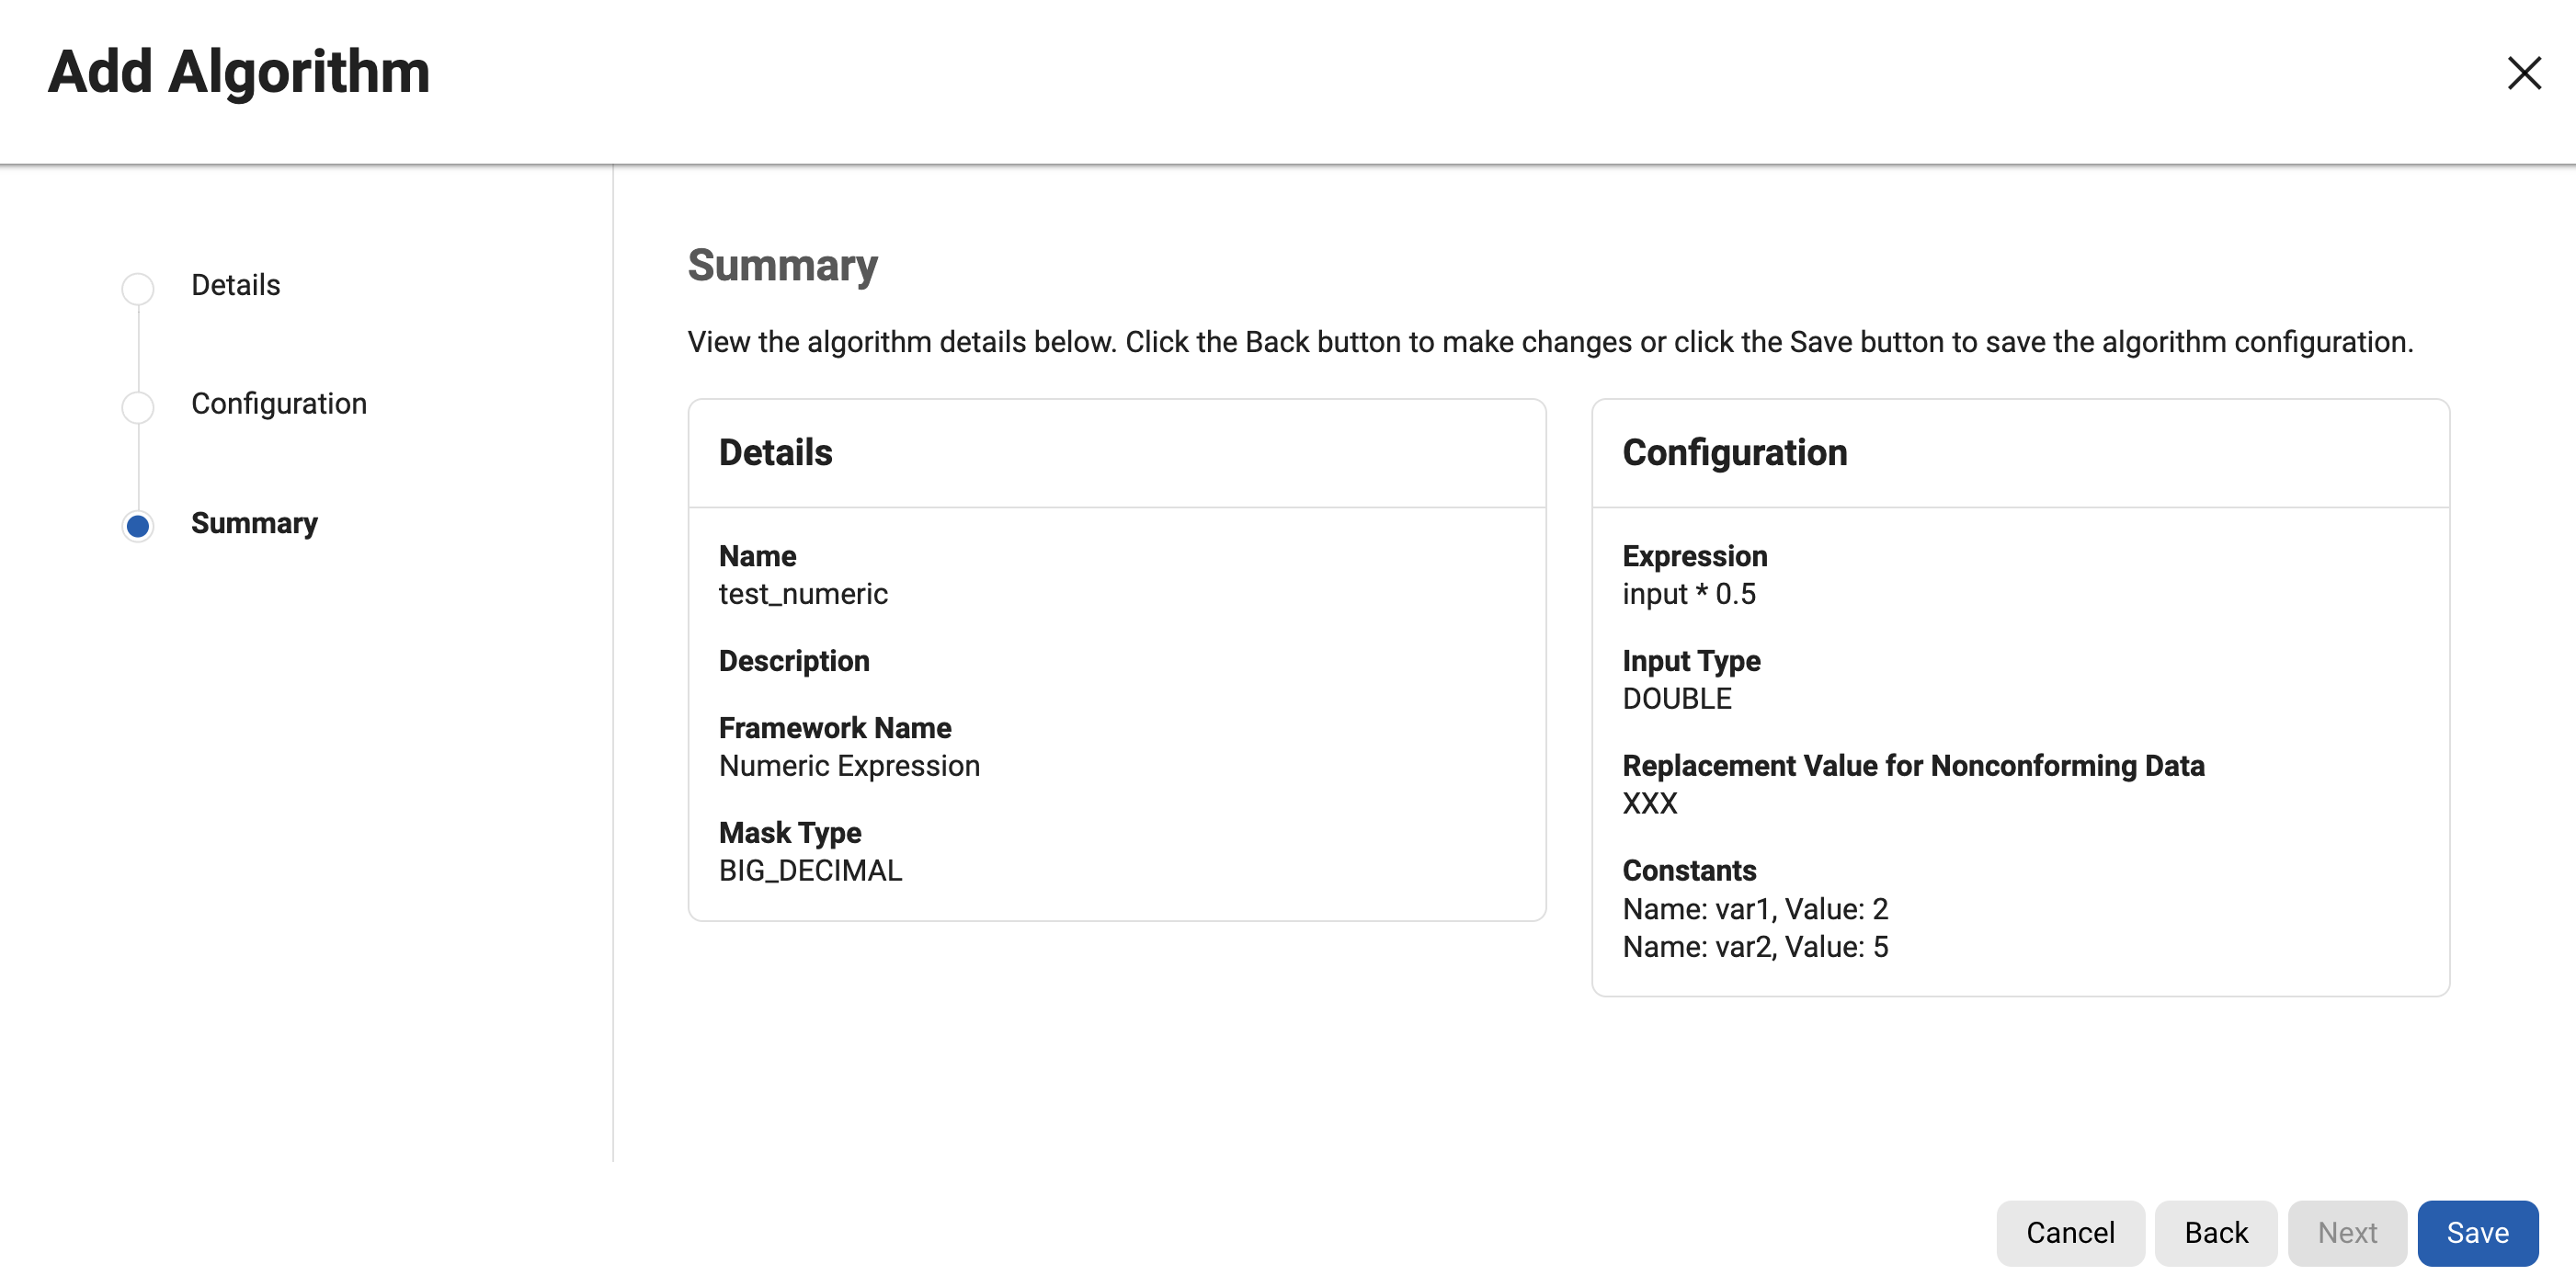Click the Summary page heading

click(x=782, y=265)
